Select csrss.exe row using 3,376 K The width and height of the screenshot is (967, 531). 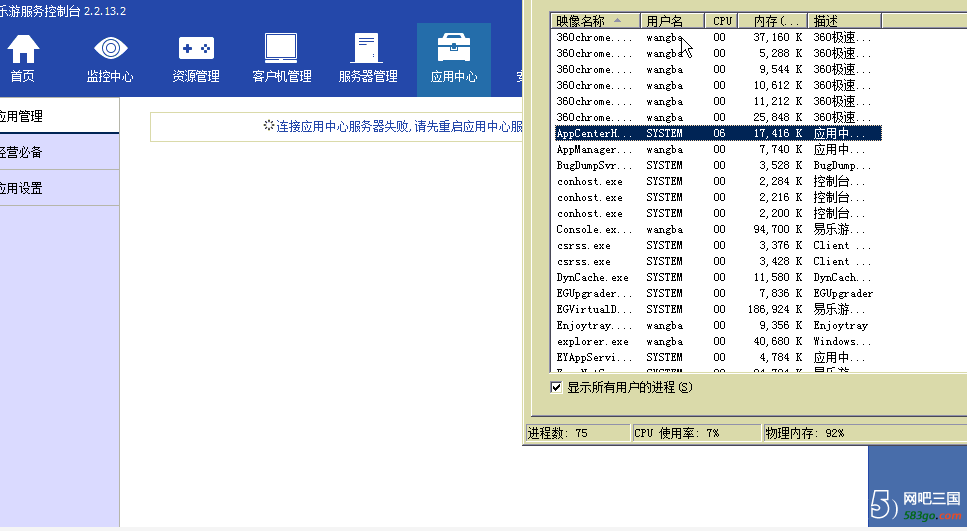coord(718,245)
